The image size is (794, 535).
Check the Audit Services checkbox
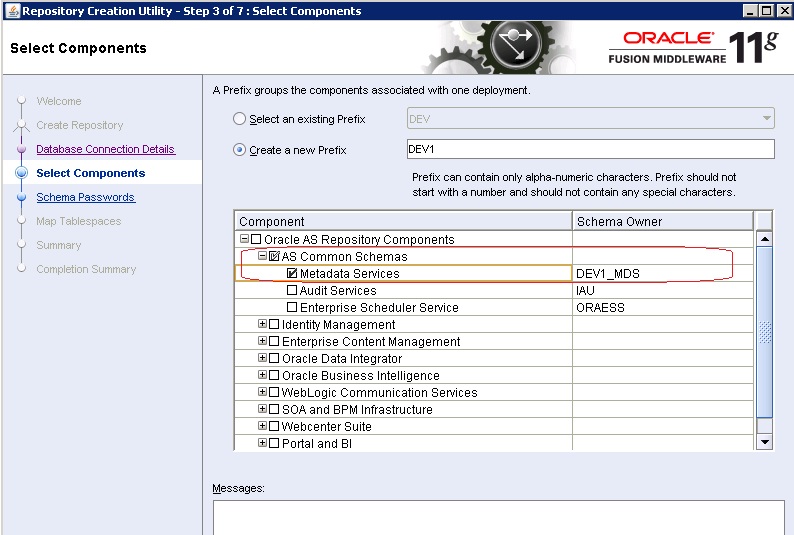pos(292,290)
